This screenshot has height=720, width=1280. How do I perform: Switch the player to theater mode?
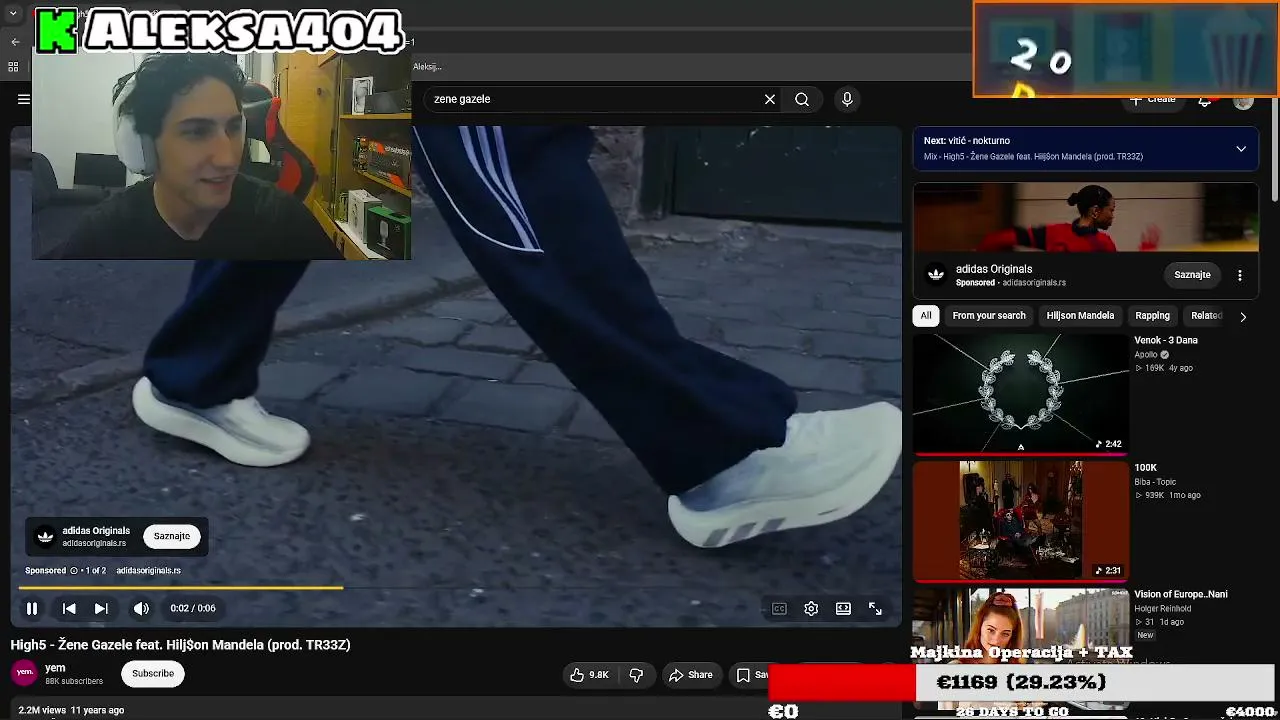coord(843,608)
